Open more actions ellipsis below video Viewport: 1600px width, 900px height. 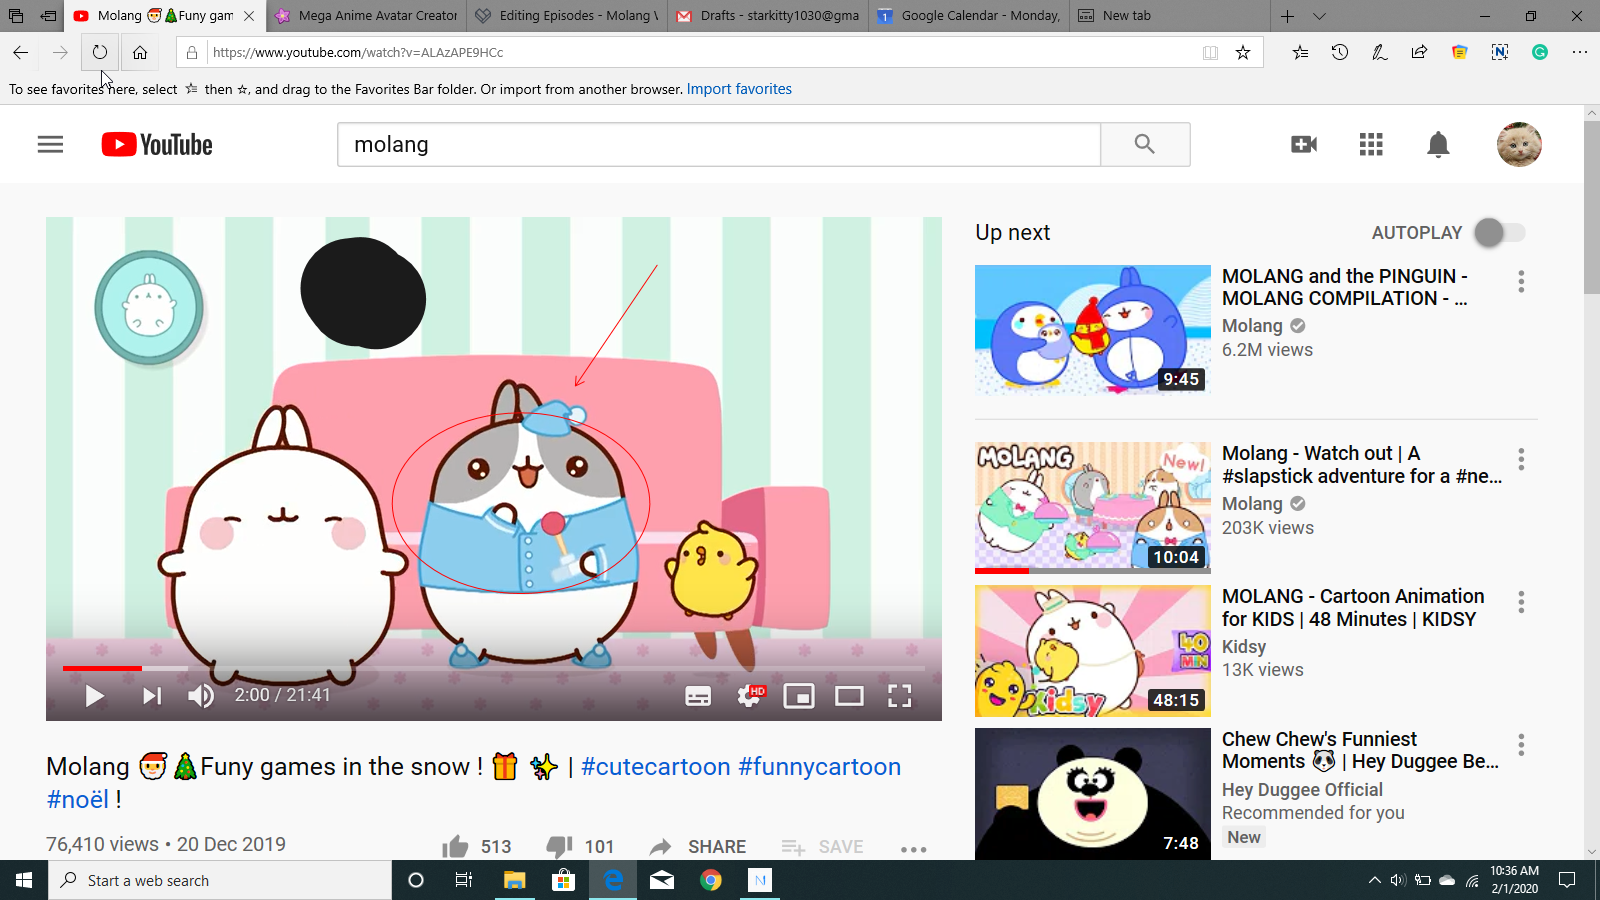point(913,849)
